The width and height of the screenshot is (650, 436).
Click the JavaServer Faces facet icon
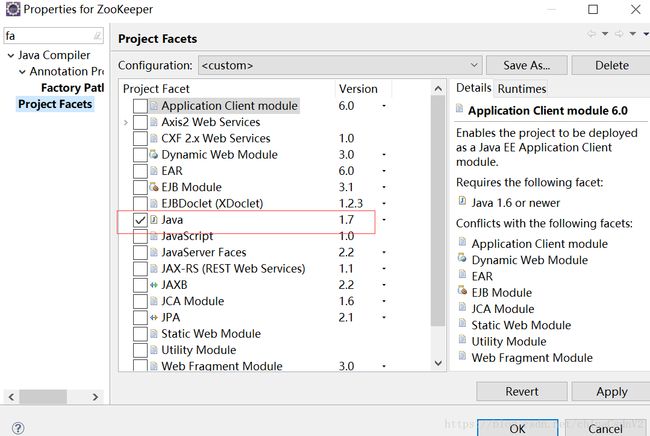(154, 252)
